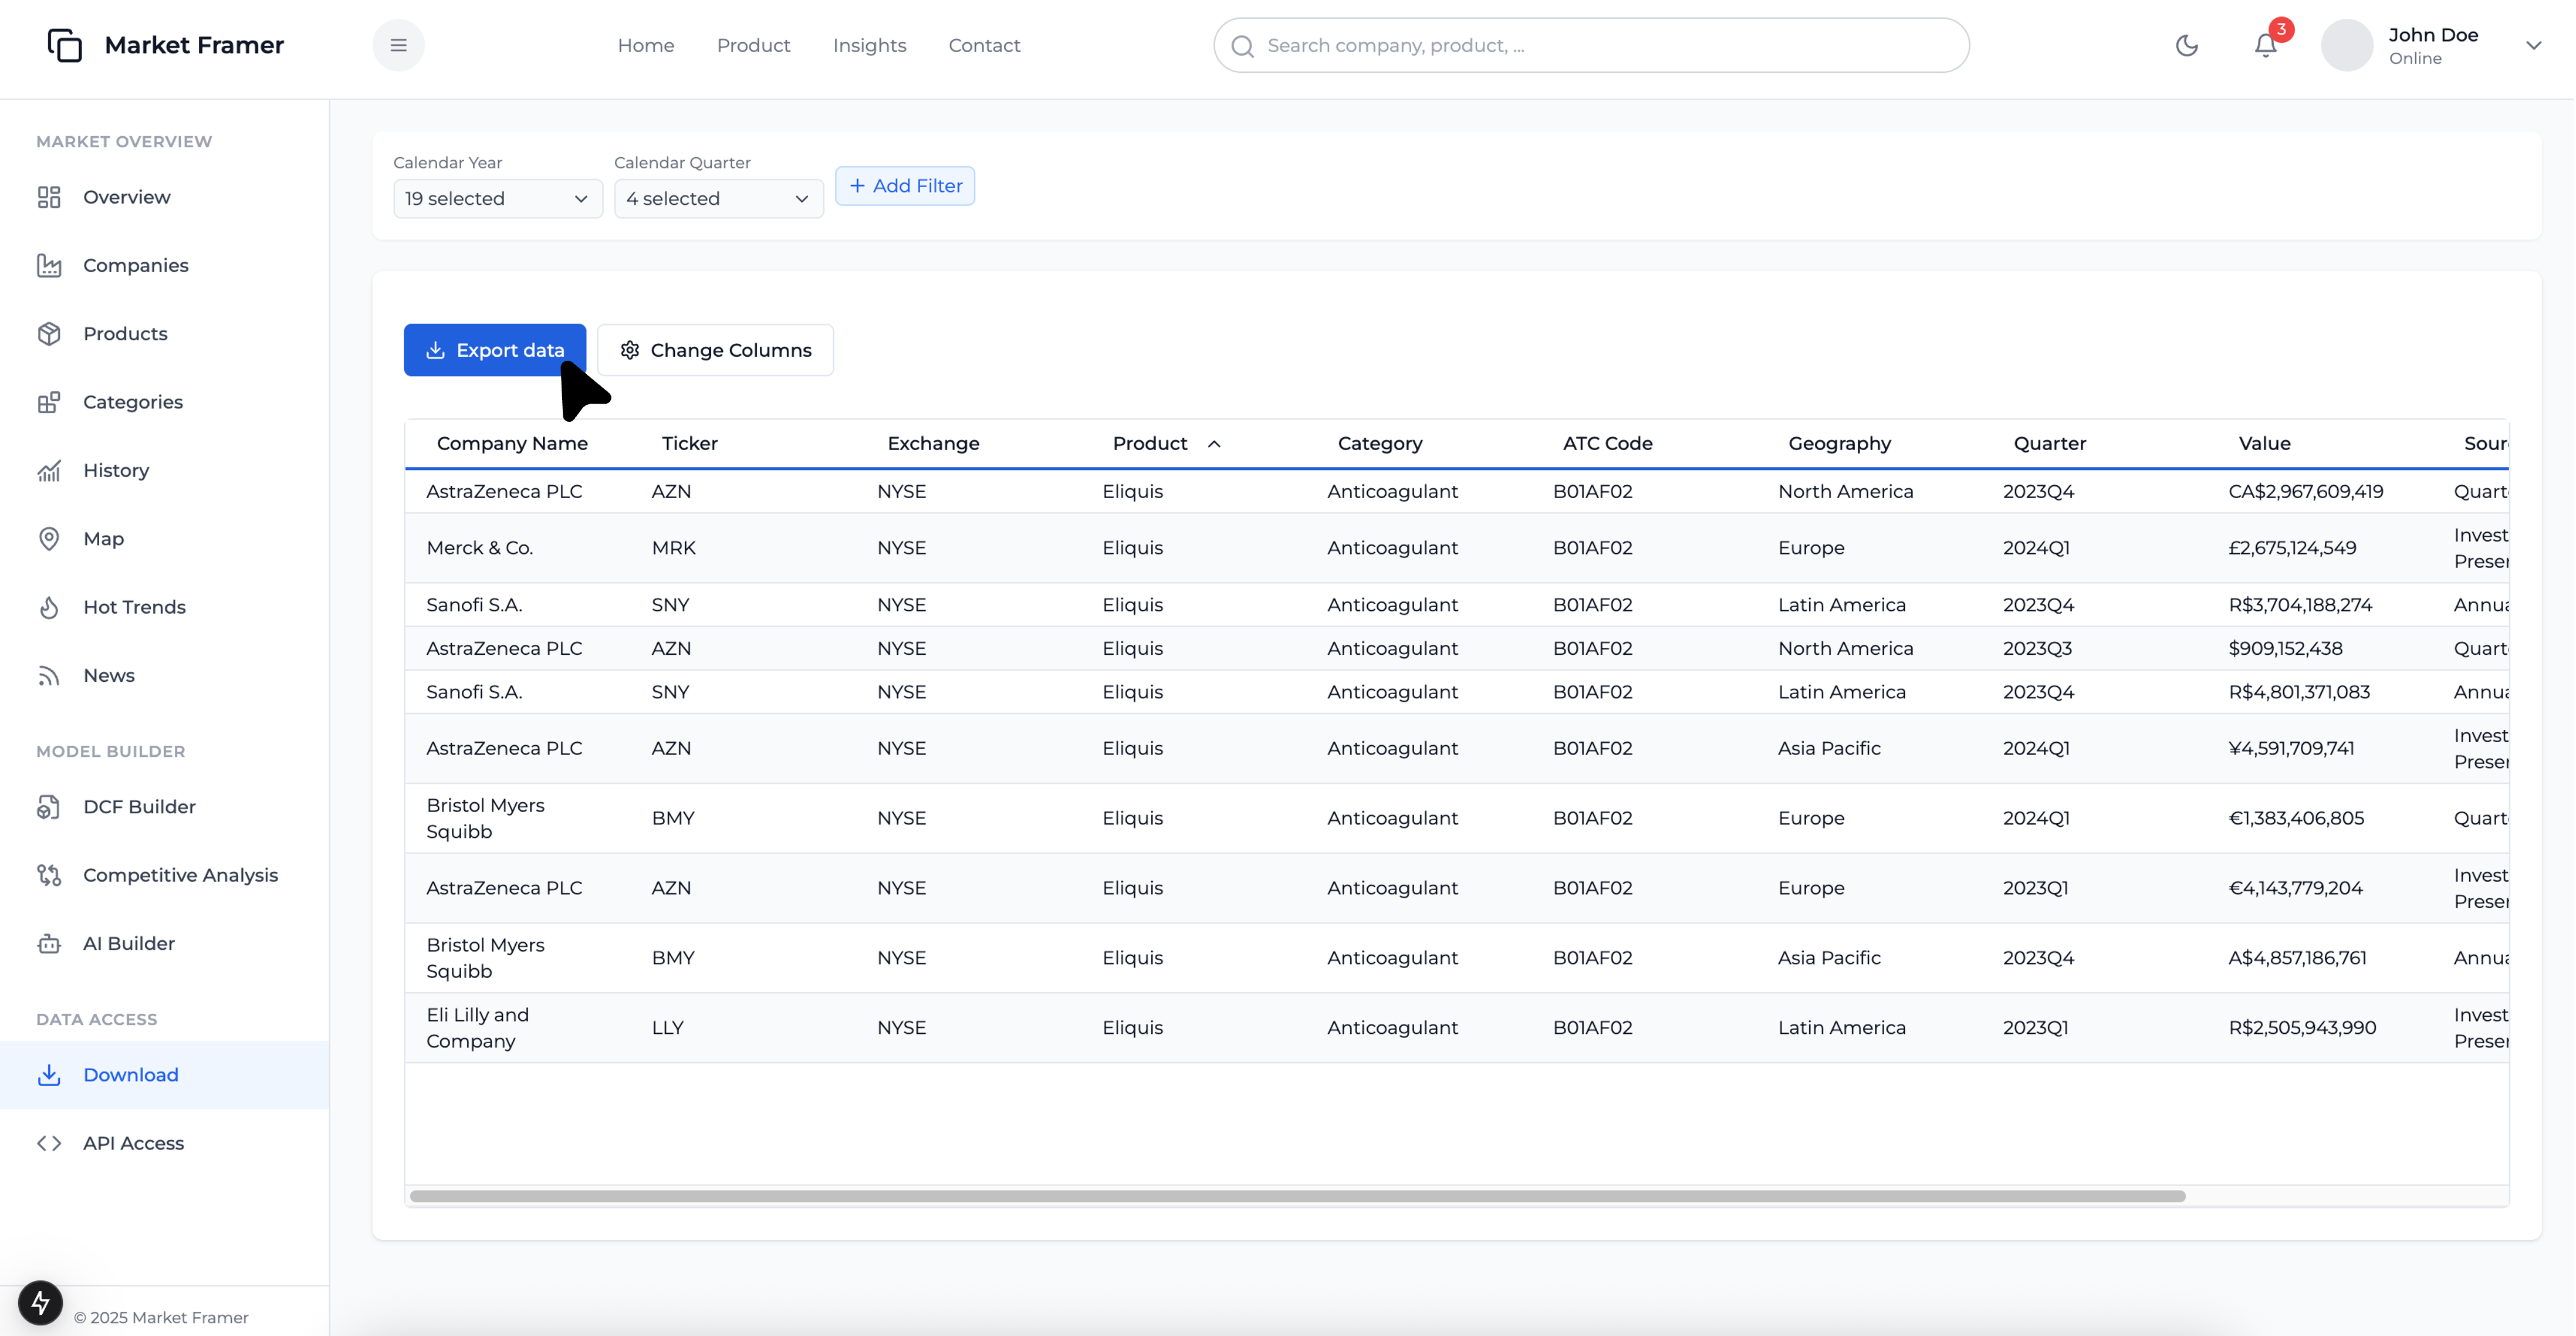Screen dimensions: 2576x1336
Task: Click the value £2,675,124,549
Action: click(2292, 548)
